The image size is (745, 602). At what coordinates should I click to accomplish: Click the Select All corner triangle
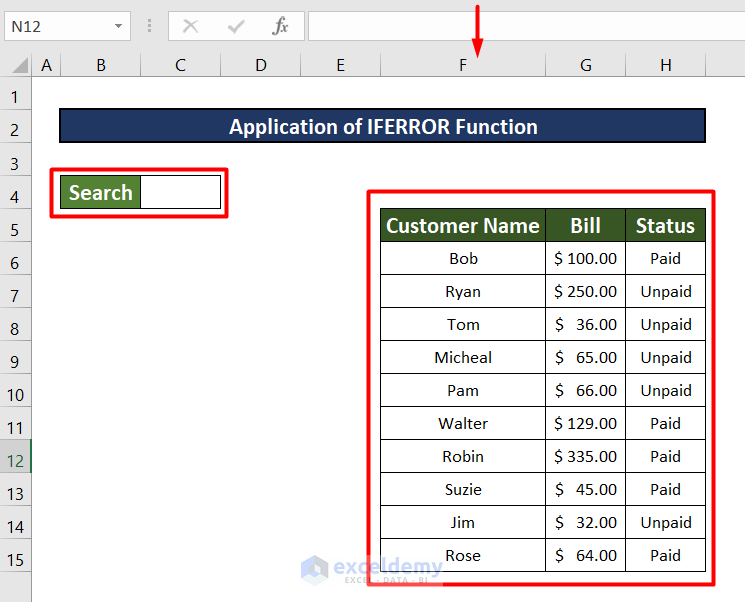coord(20,65)
